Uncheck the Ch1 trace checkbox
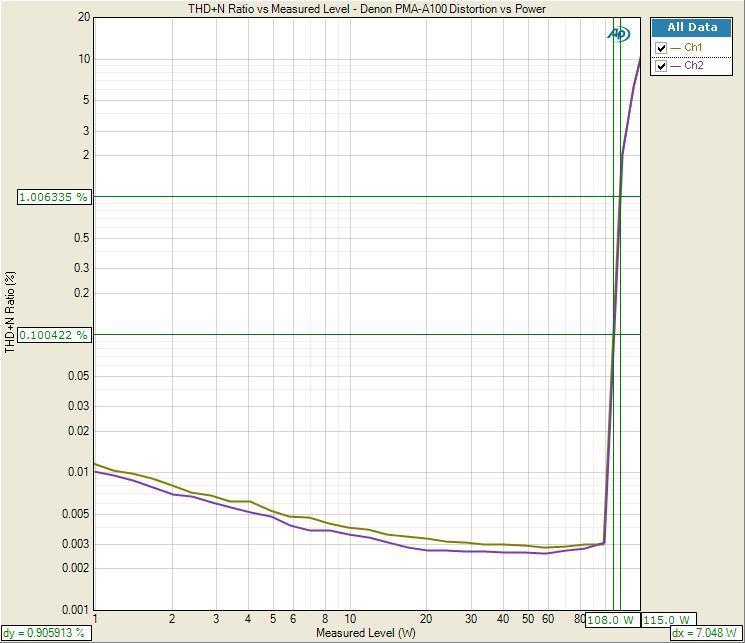 coord(661,48)
